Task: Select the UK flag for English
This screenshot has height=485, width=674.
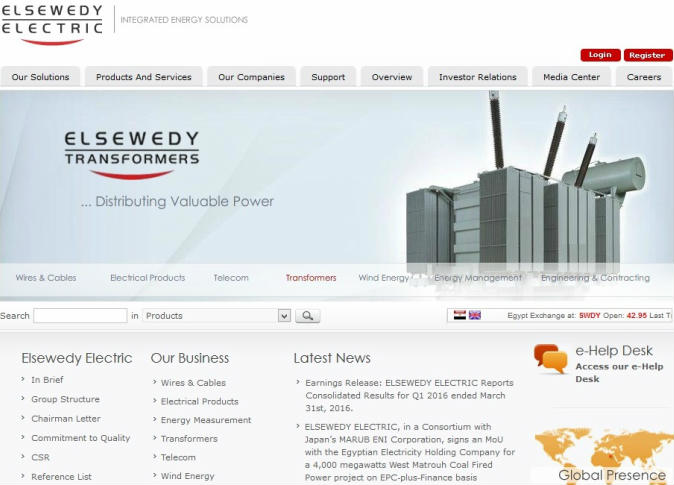Action: [475, 315]
